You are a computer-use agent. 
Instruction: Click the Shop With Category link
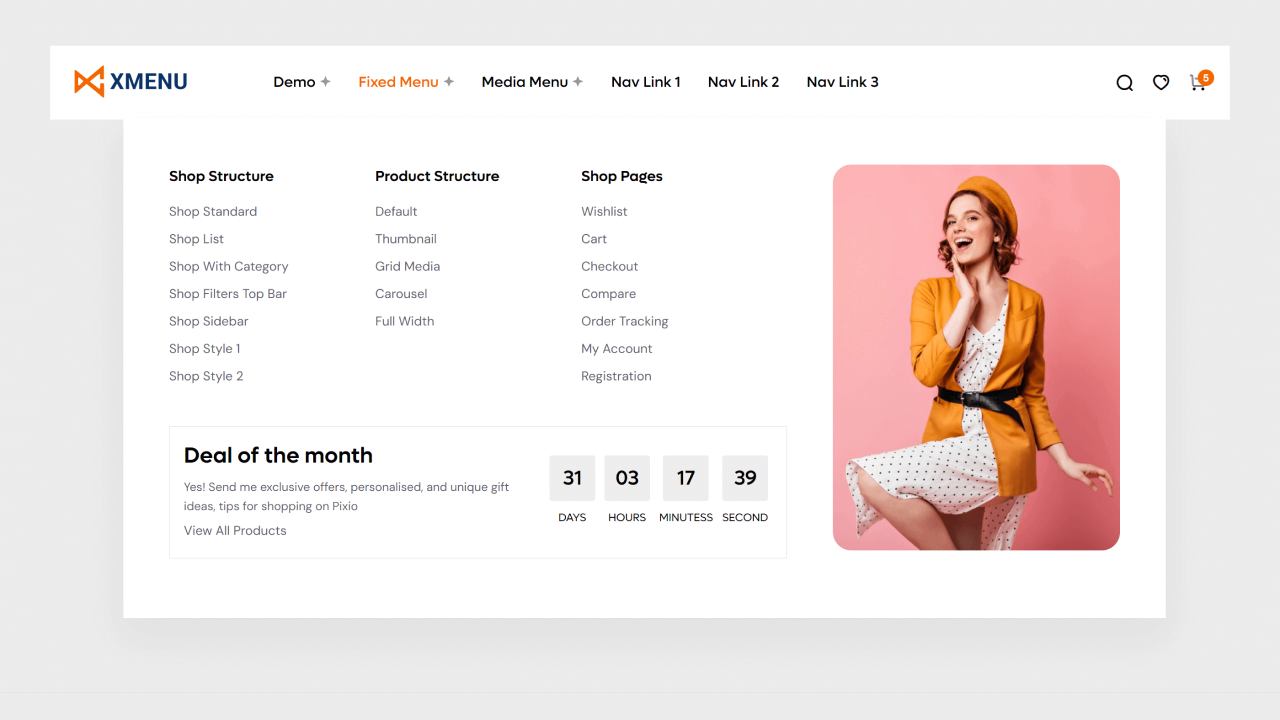click(x=228, y=266)
